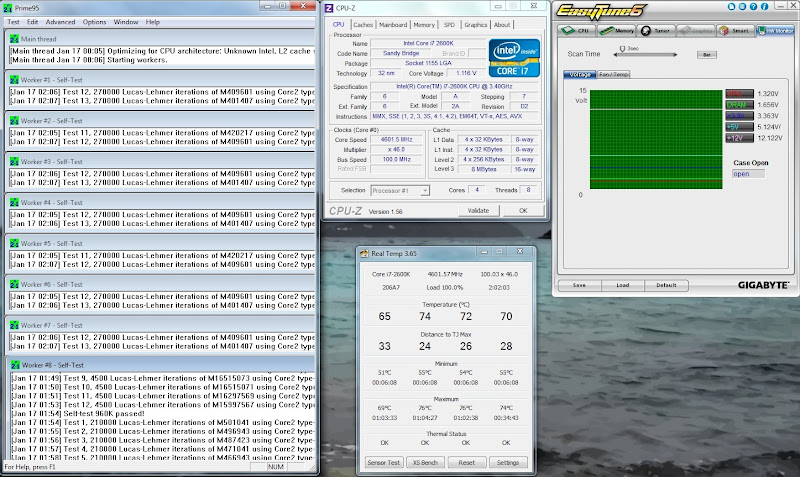Toggle the DRAM voltage legend in EasyTune6
The image size is (800, 477).
click(739, 105)
